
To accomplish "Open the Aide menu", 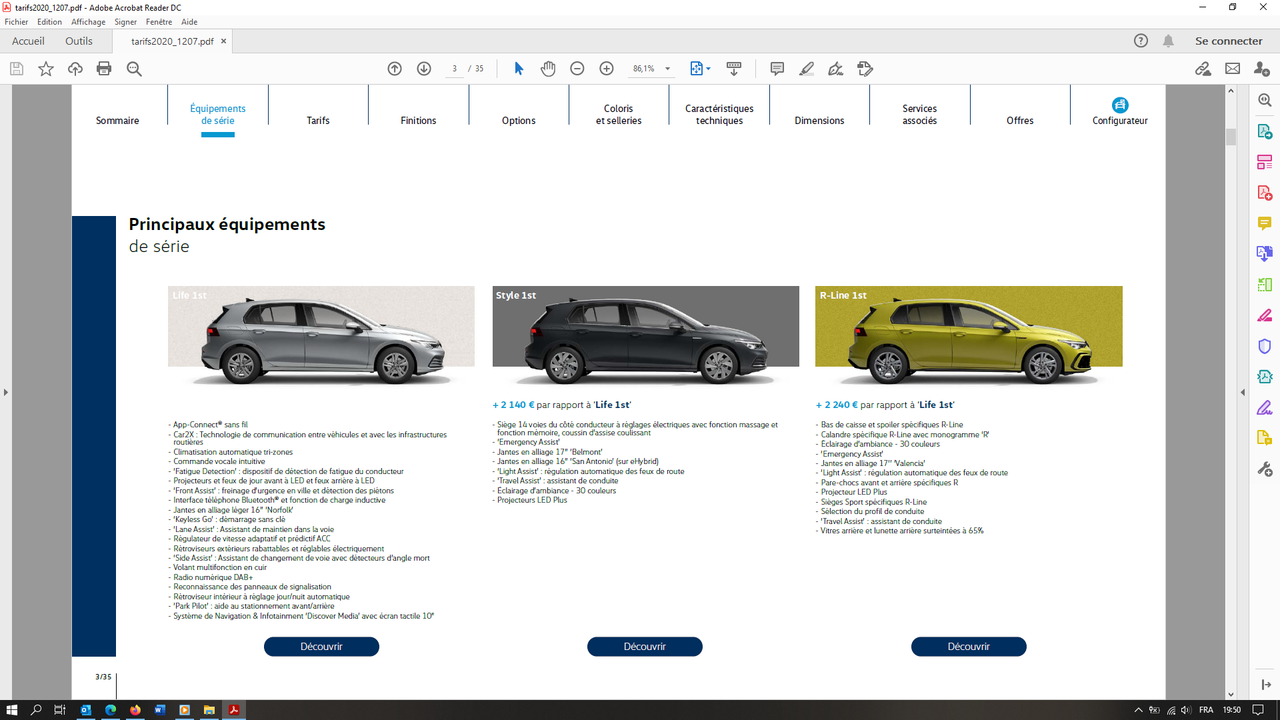I will pos(189,21).
